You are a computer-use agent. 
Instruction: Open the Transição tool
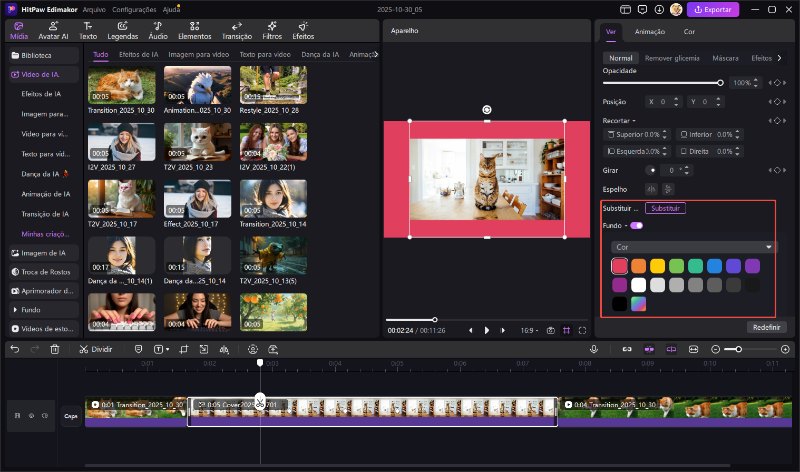(x=237, y=31)
